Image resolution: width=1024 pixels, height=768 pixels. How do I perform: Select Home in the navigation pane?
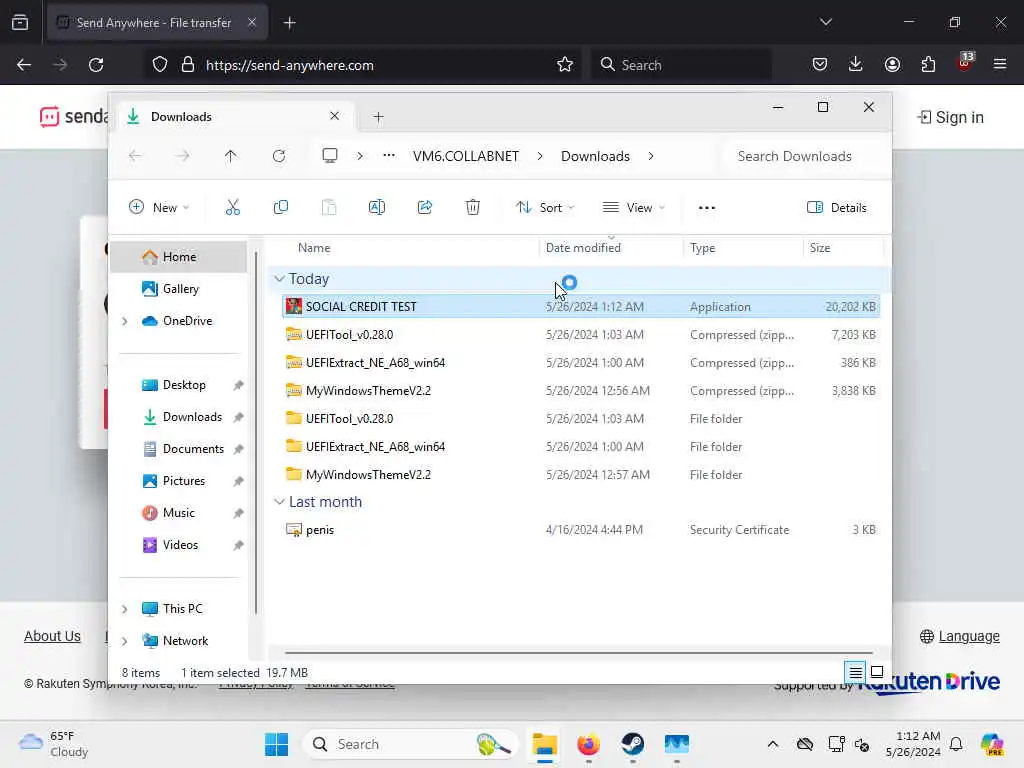coord(179,257)
